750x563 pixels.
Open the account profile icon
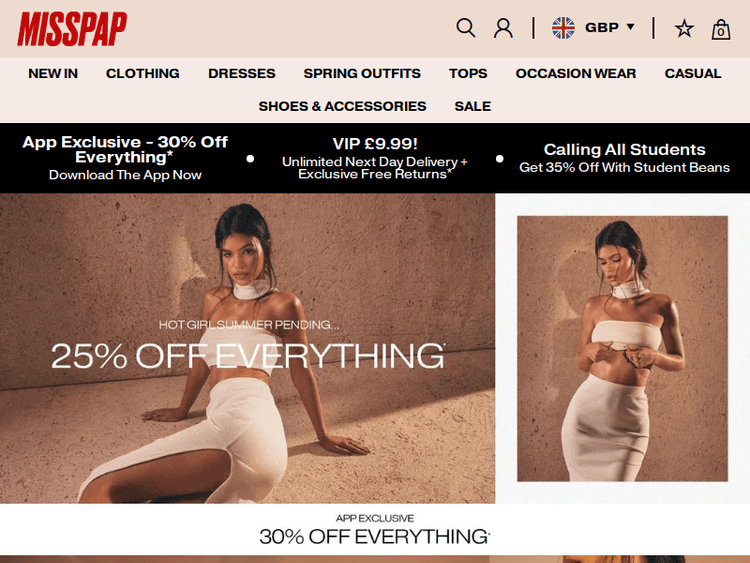click(503, 28)
